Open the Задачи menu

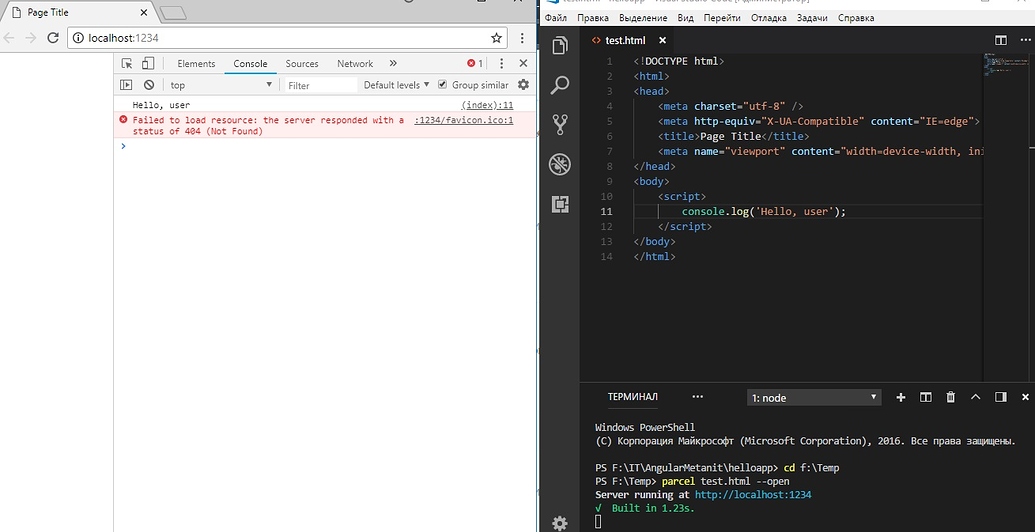[x=812, y=18]
